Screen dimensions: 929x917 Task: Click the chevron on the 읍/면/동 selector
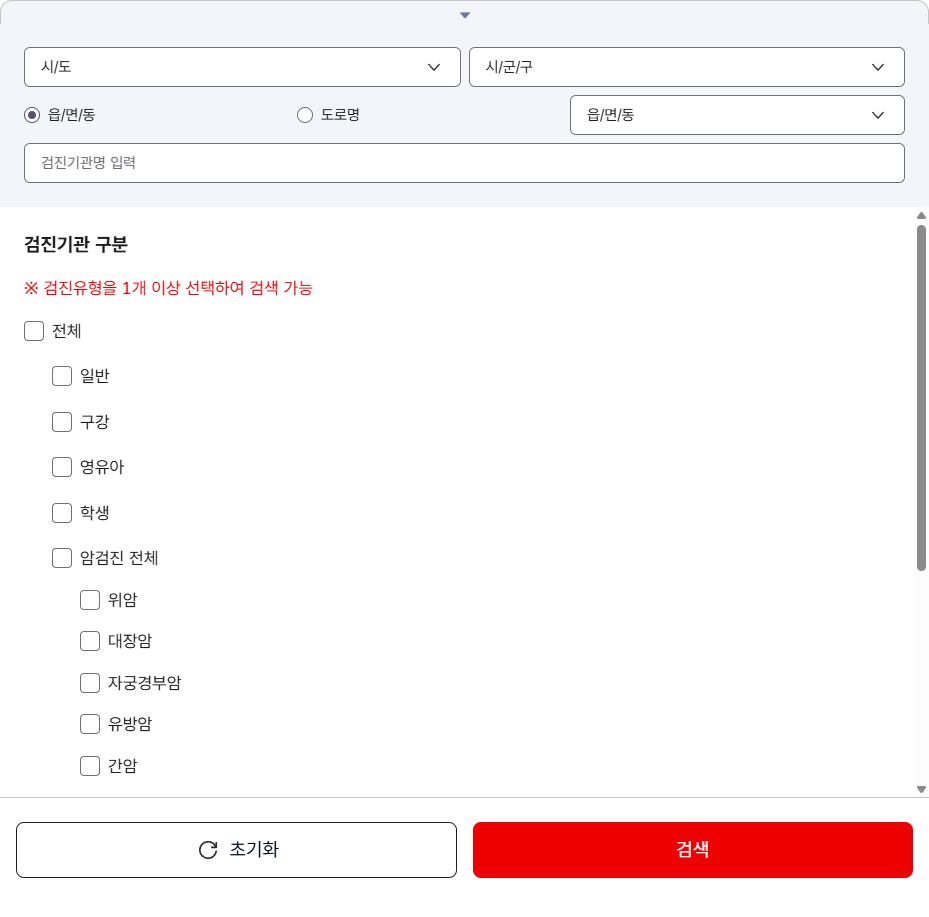pyautogui.click(x=878, y=114)
